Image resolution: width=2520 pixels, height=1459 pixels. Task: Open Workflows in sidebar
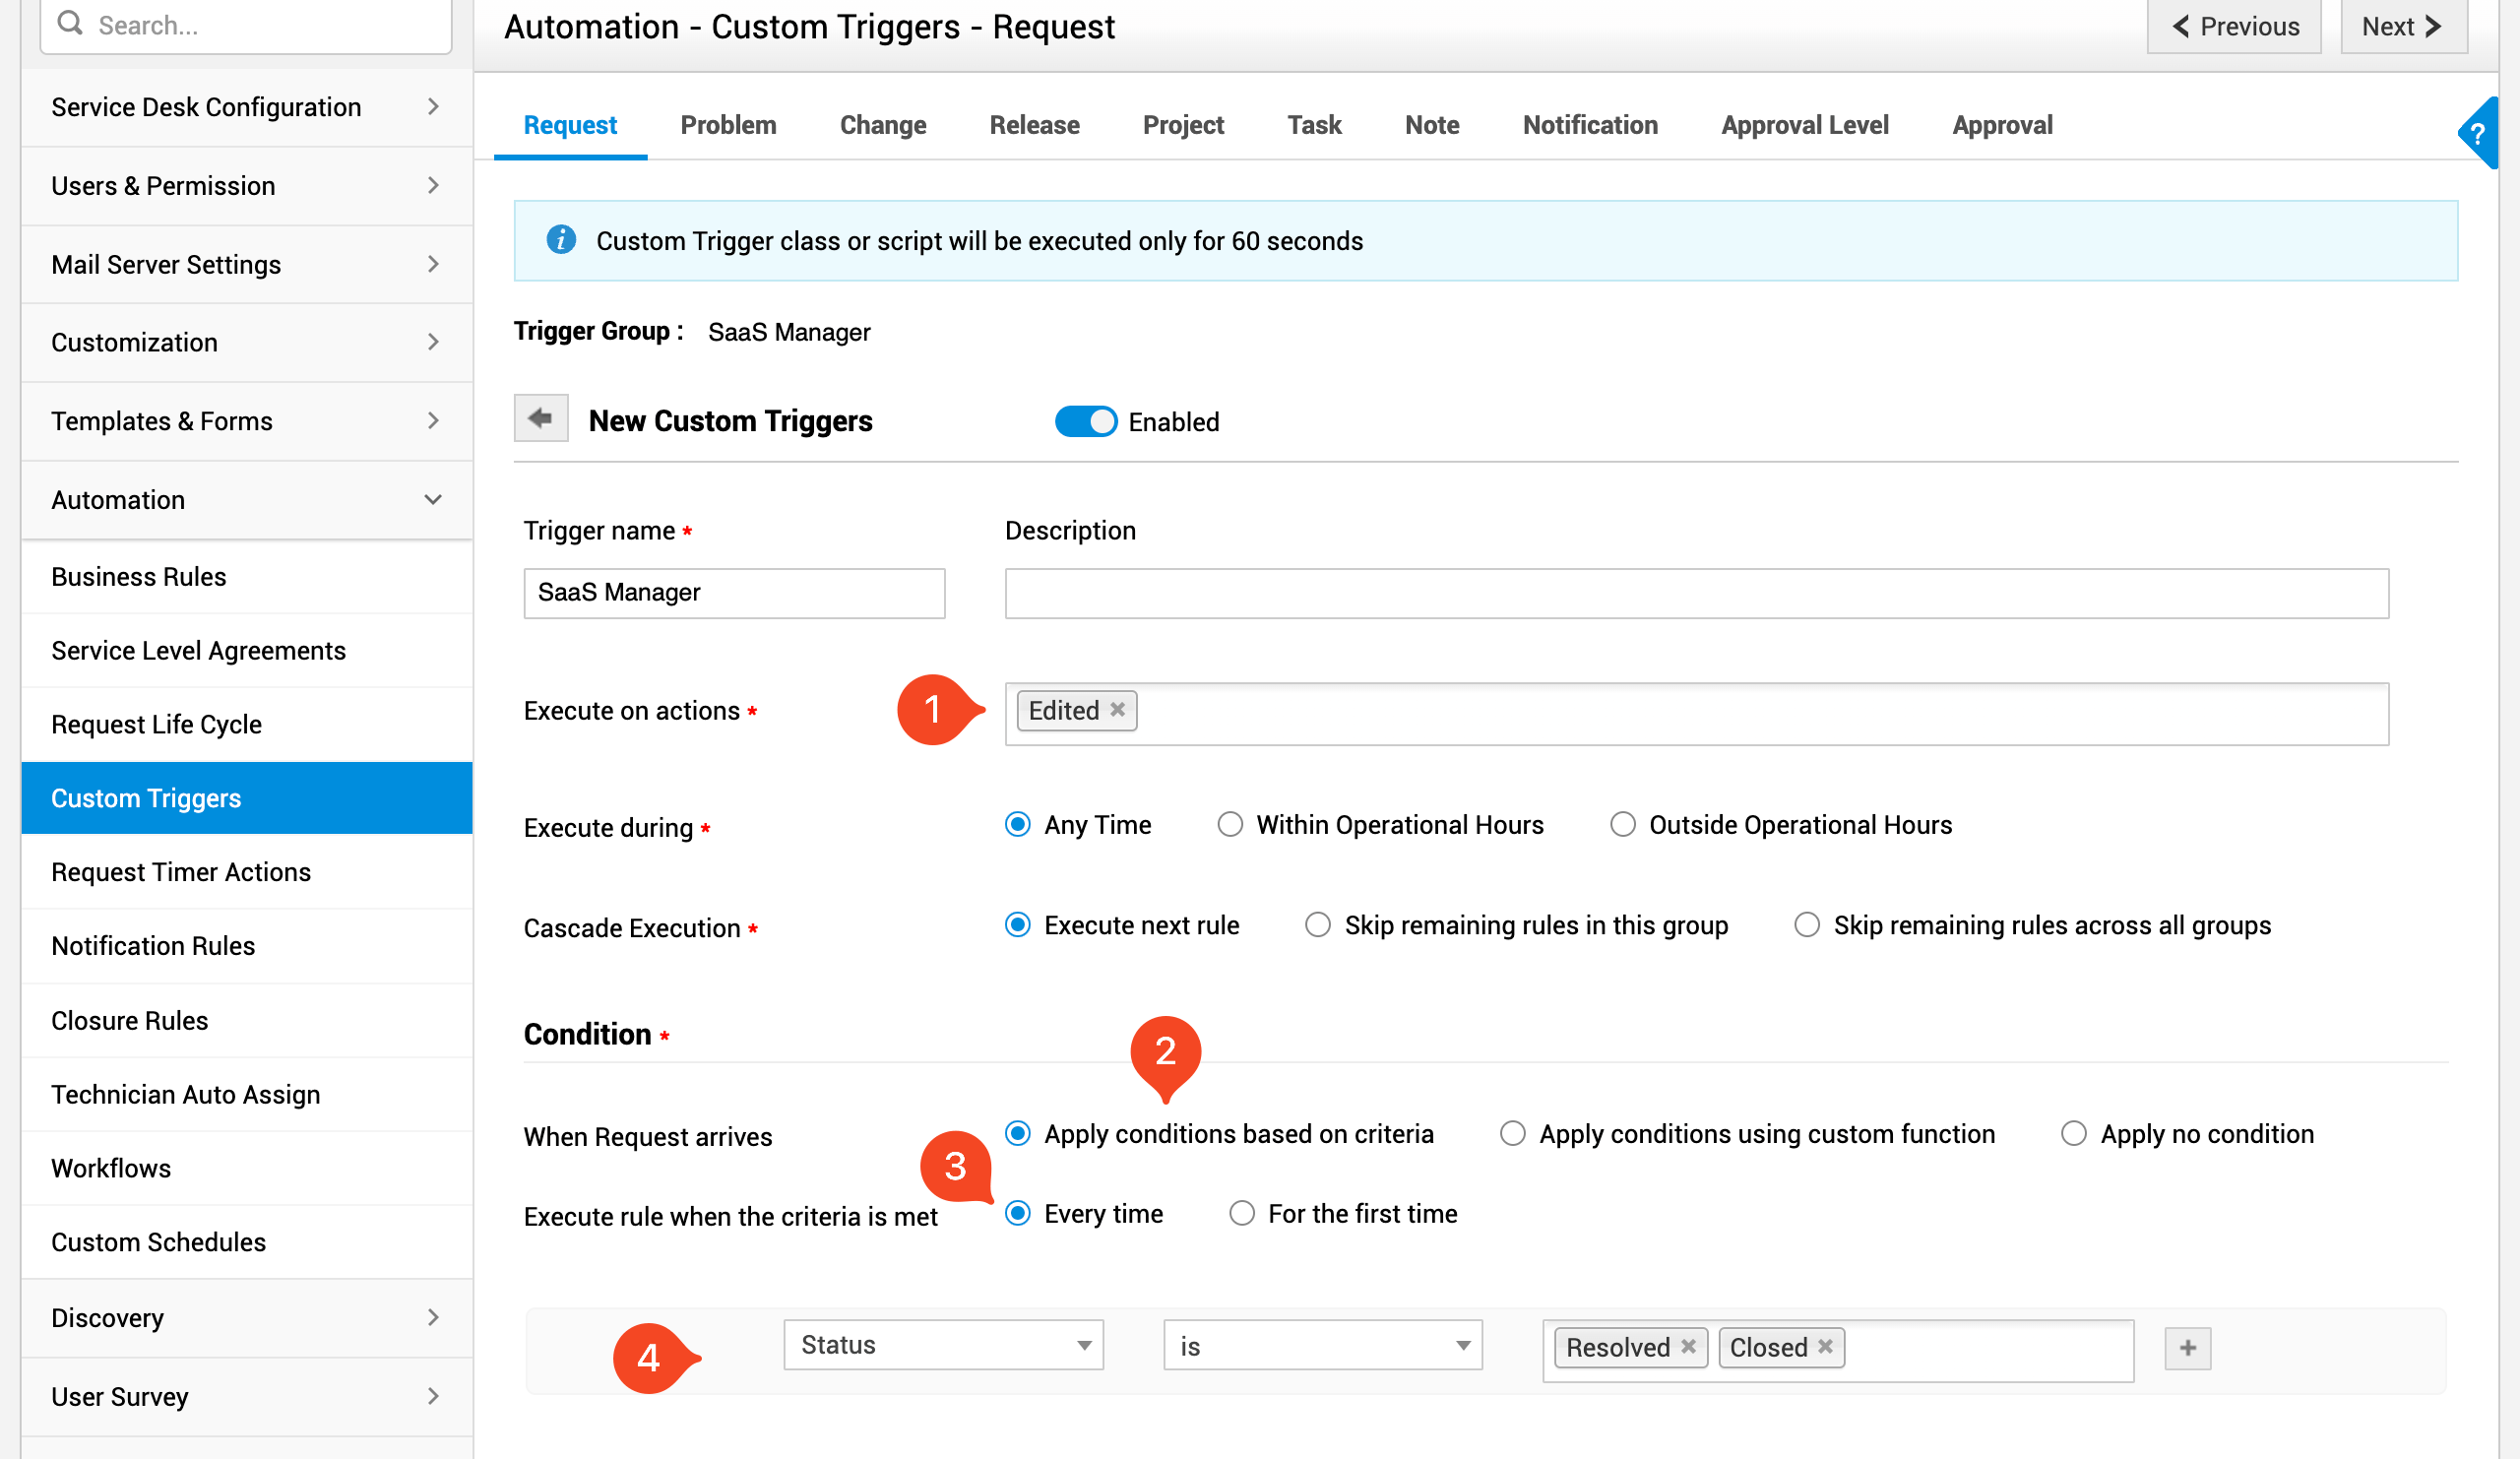pyautogui.click(x=246, y=1168)
